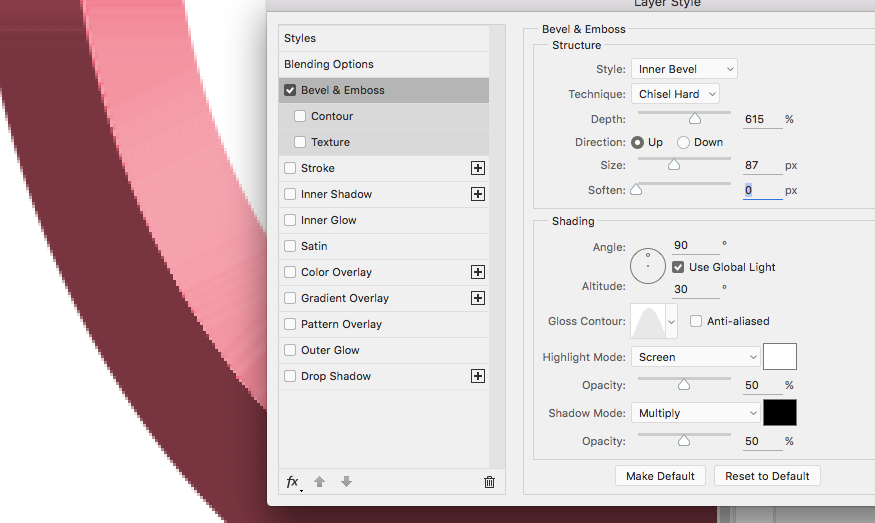The height and width of the screenshot is (523, 875).
Task: Enable the Pattern Overlay checkbox
Action: pos(290,324)
